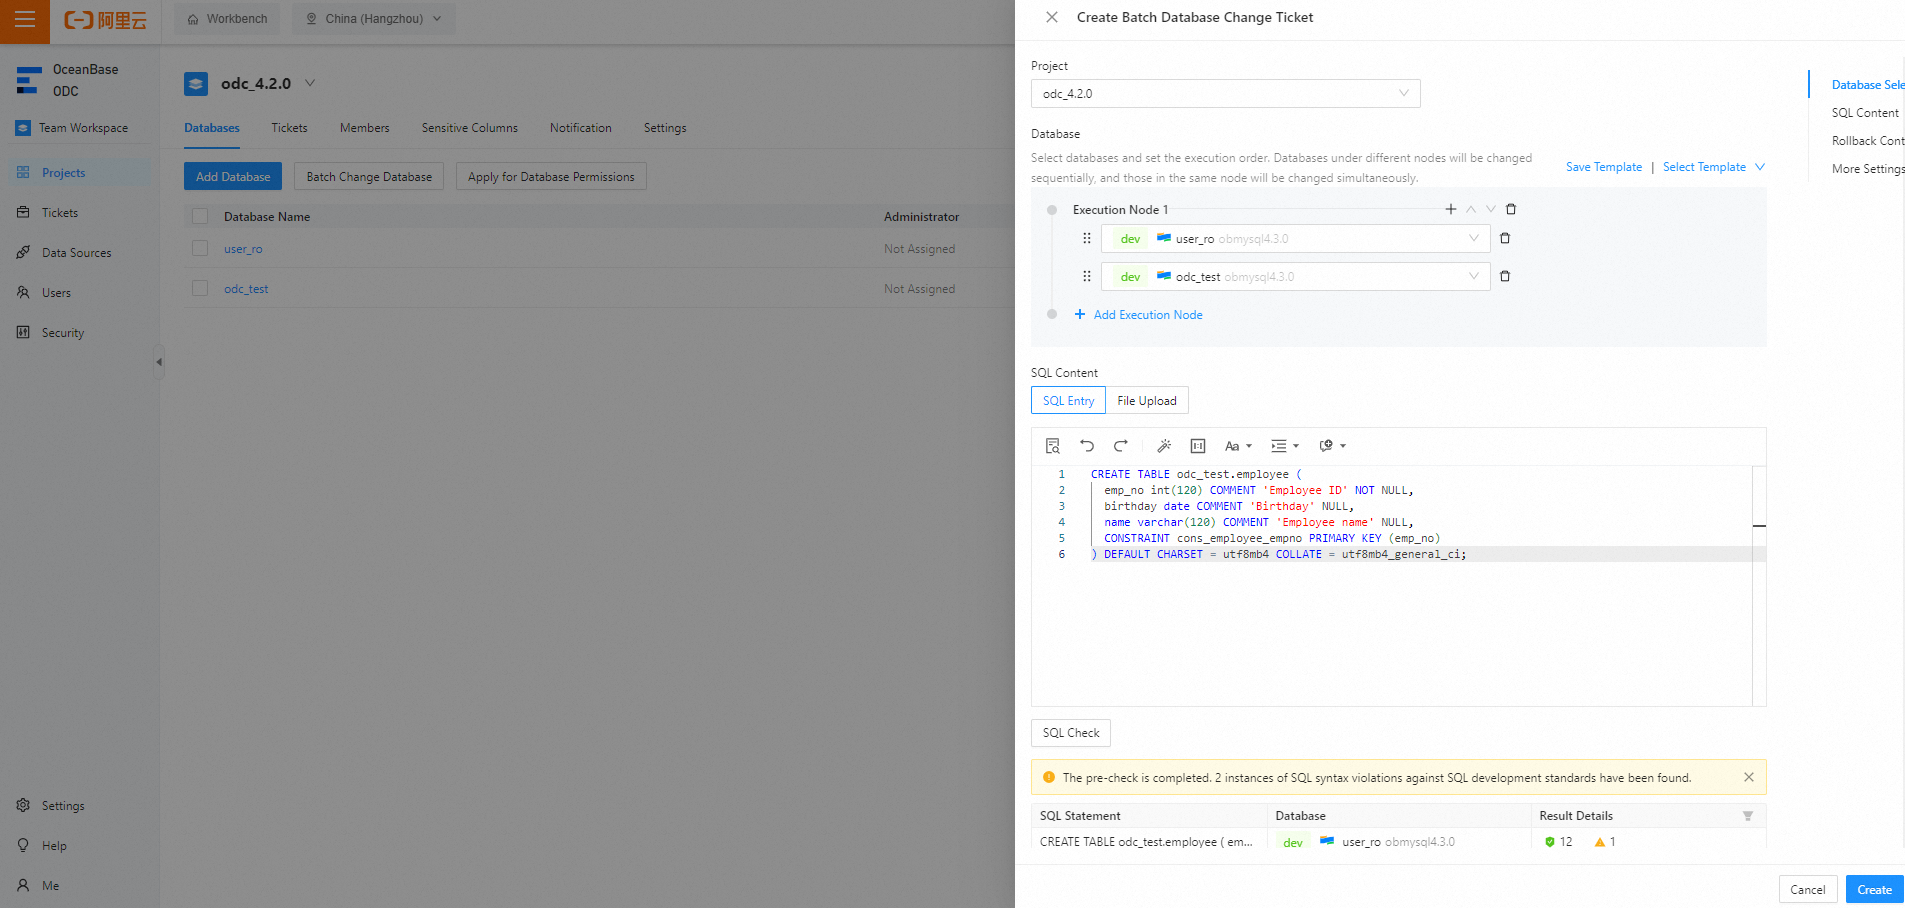This screenshot has width=1905, height=908.
Task: Undo the last edit in SQL editor
Action: click(1087, 445)
